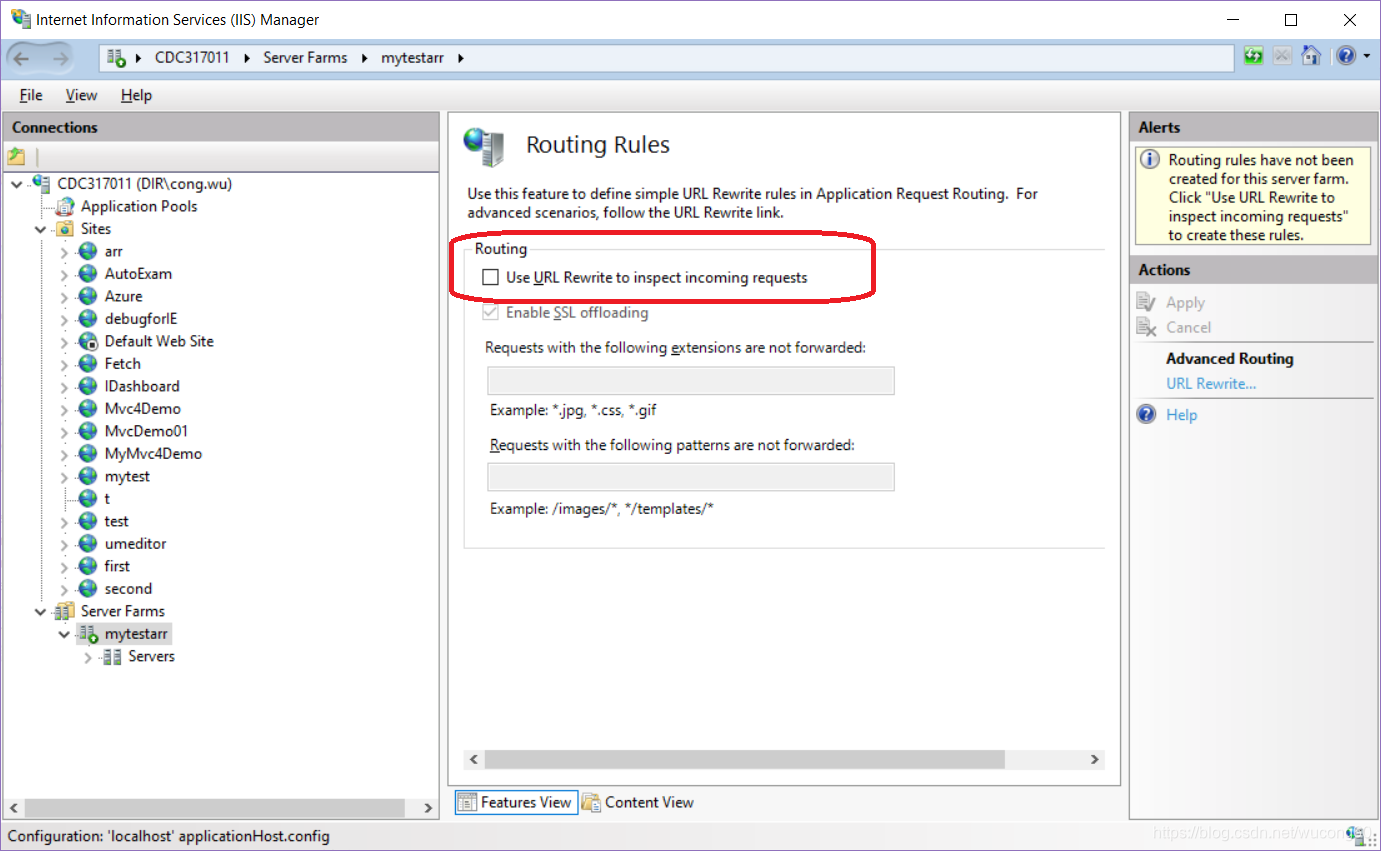This screenshot has height=851, width=1381.
Task: Click the Servers node icon
Action: click(112, 657)
